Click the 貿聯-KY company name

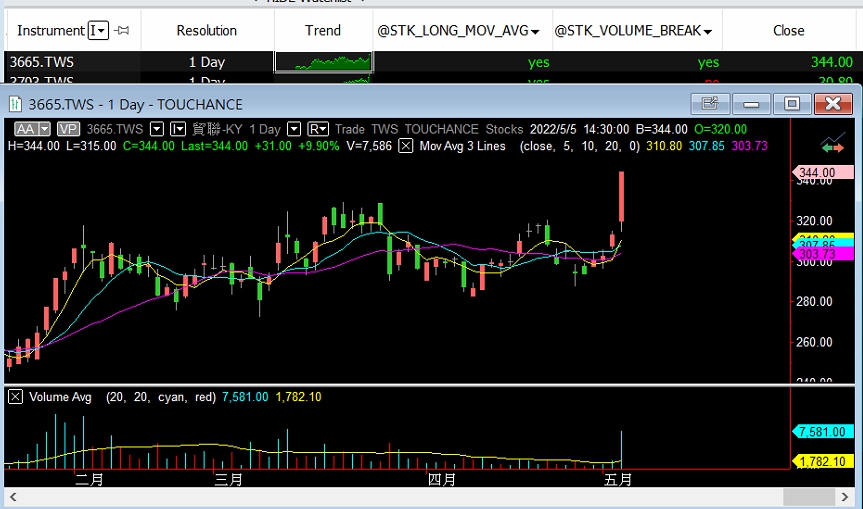tap(217, 129)
